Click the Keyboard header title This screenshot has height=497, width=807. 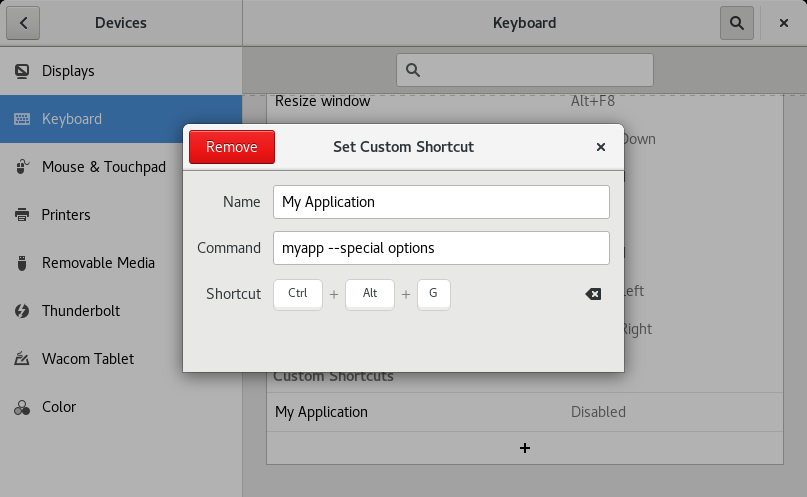tap(524, 23)
